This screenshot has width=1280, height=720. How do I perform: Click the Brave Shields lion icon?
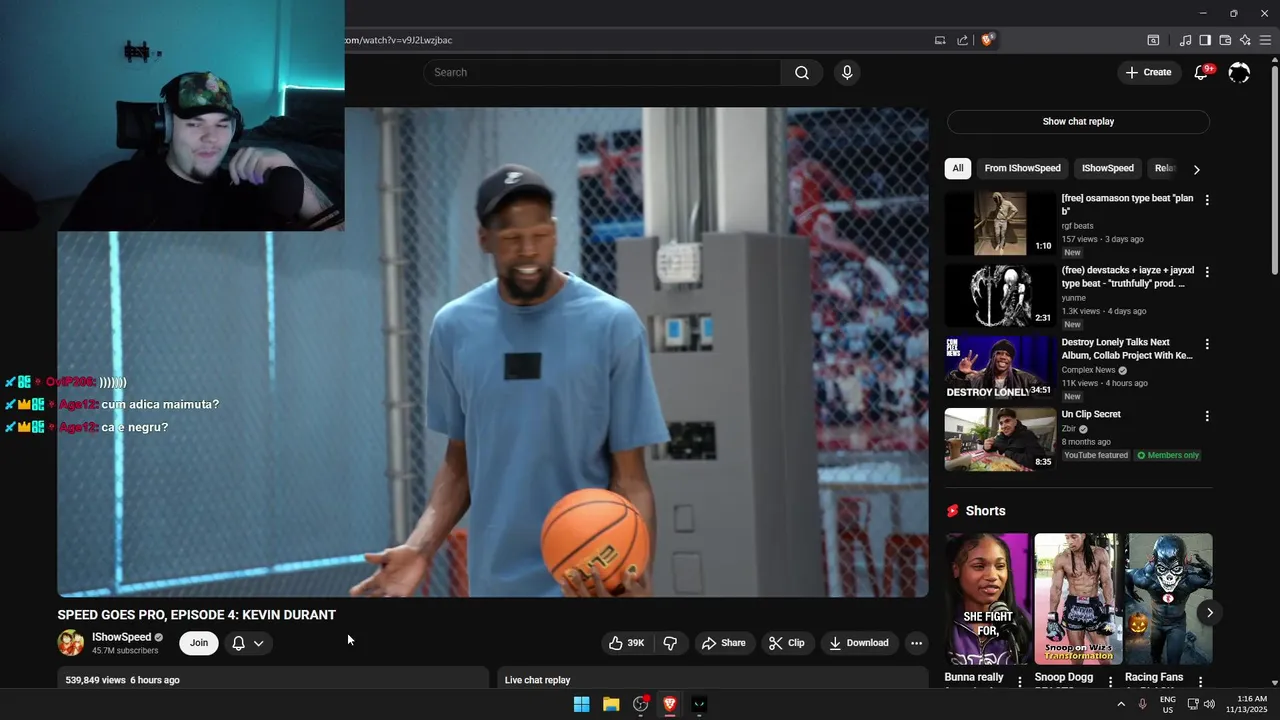click(987, 40)
